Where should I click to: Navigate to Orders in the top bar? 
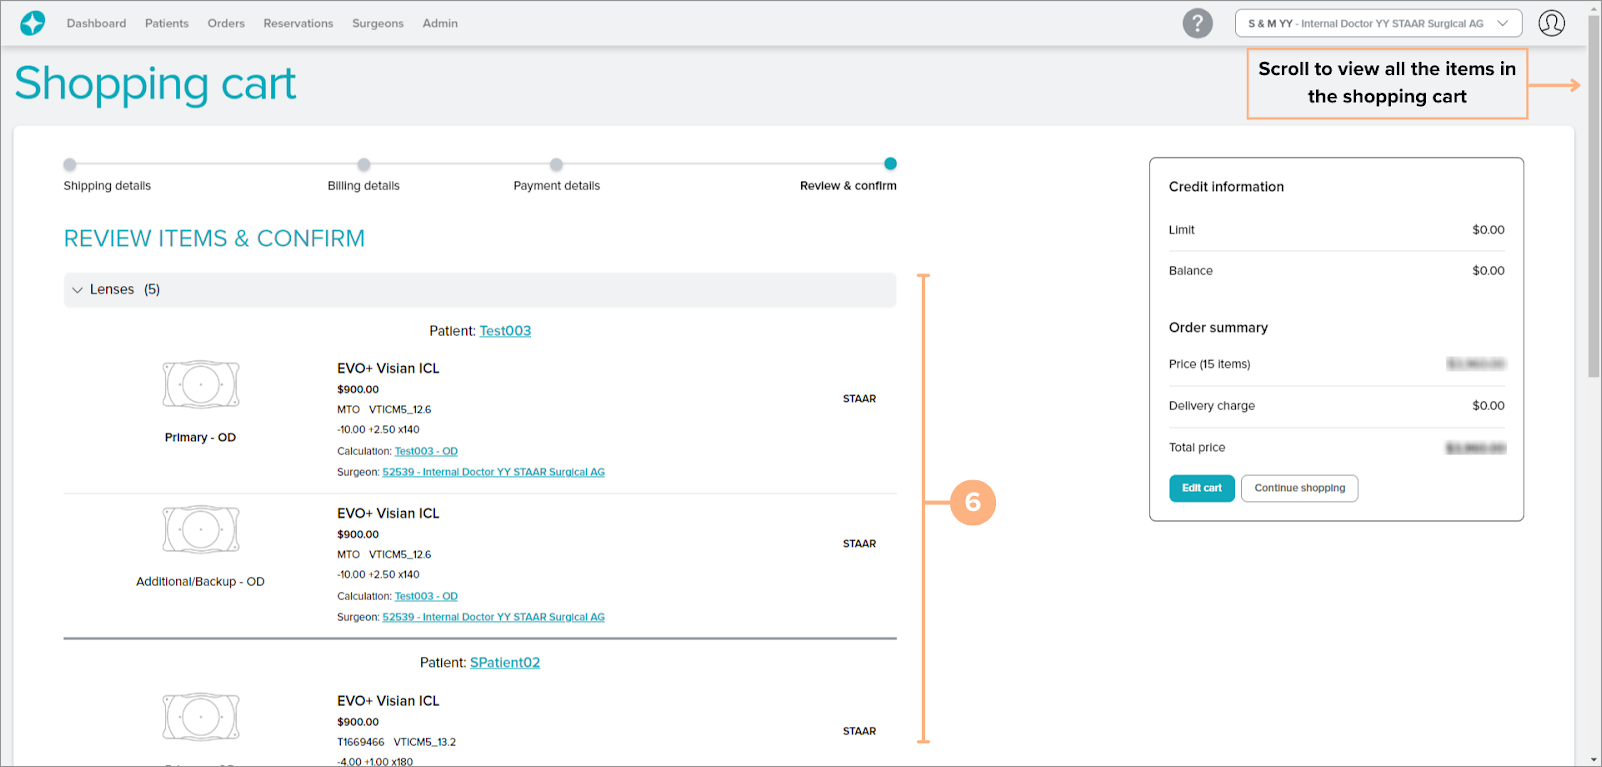[226, 23]
